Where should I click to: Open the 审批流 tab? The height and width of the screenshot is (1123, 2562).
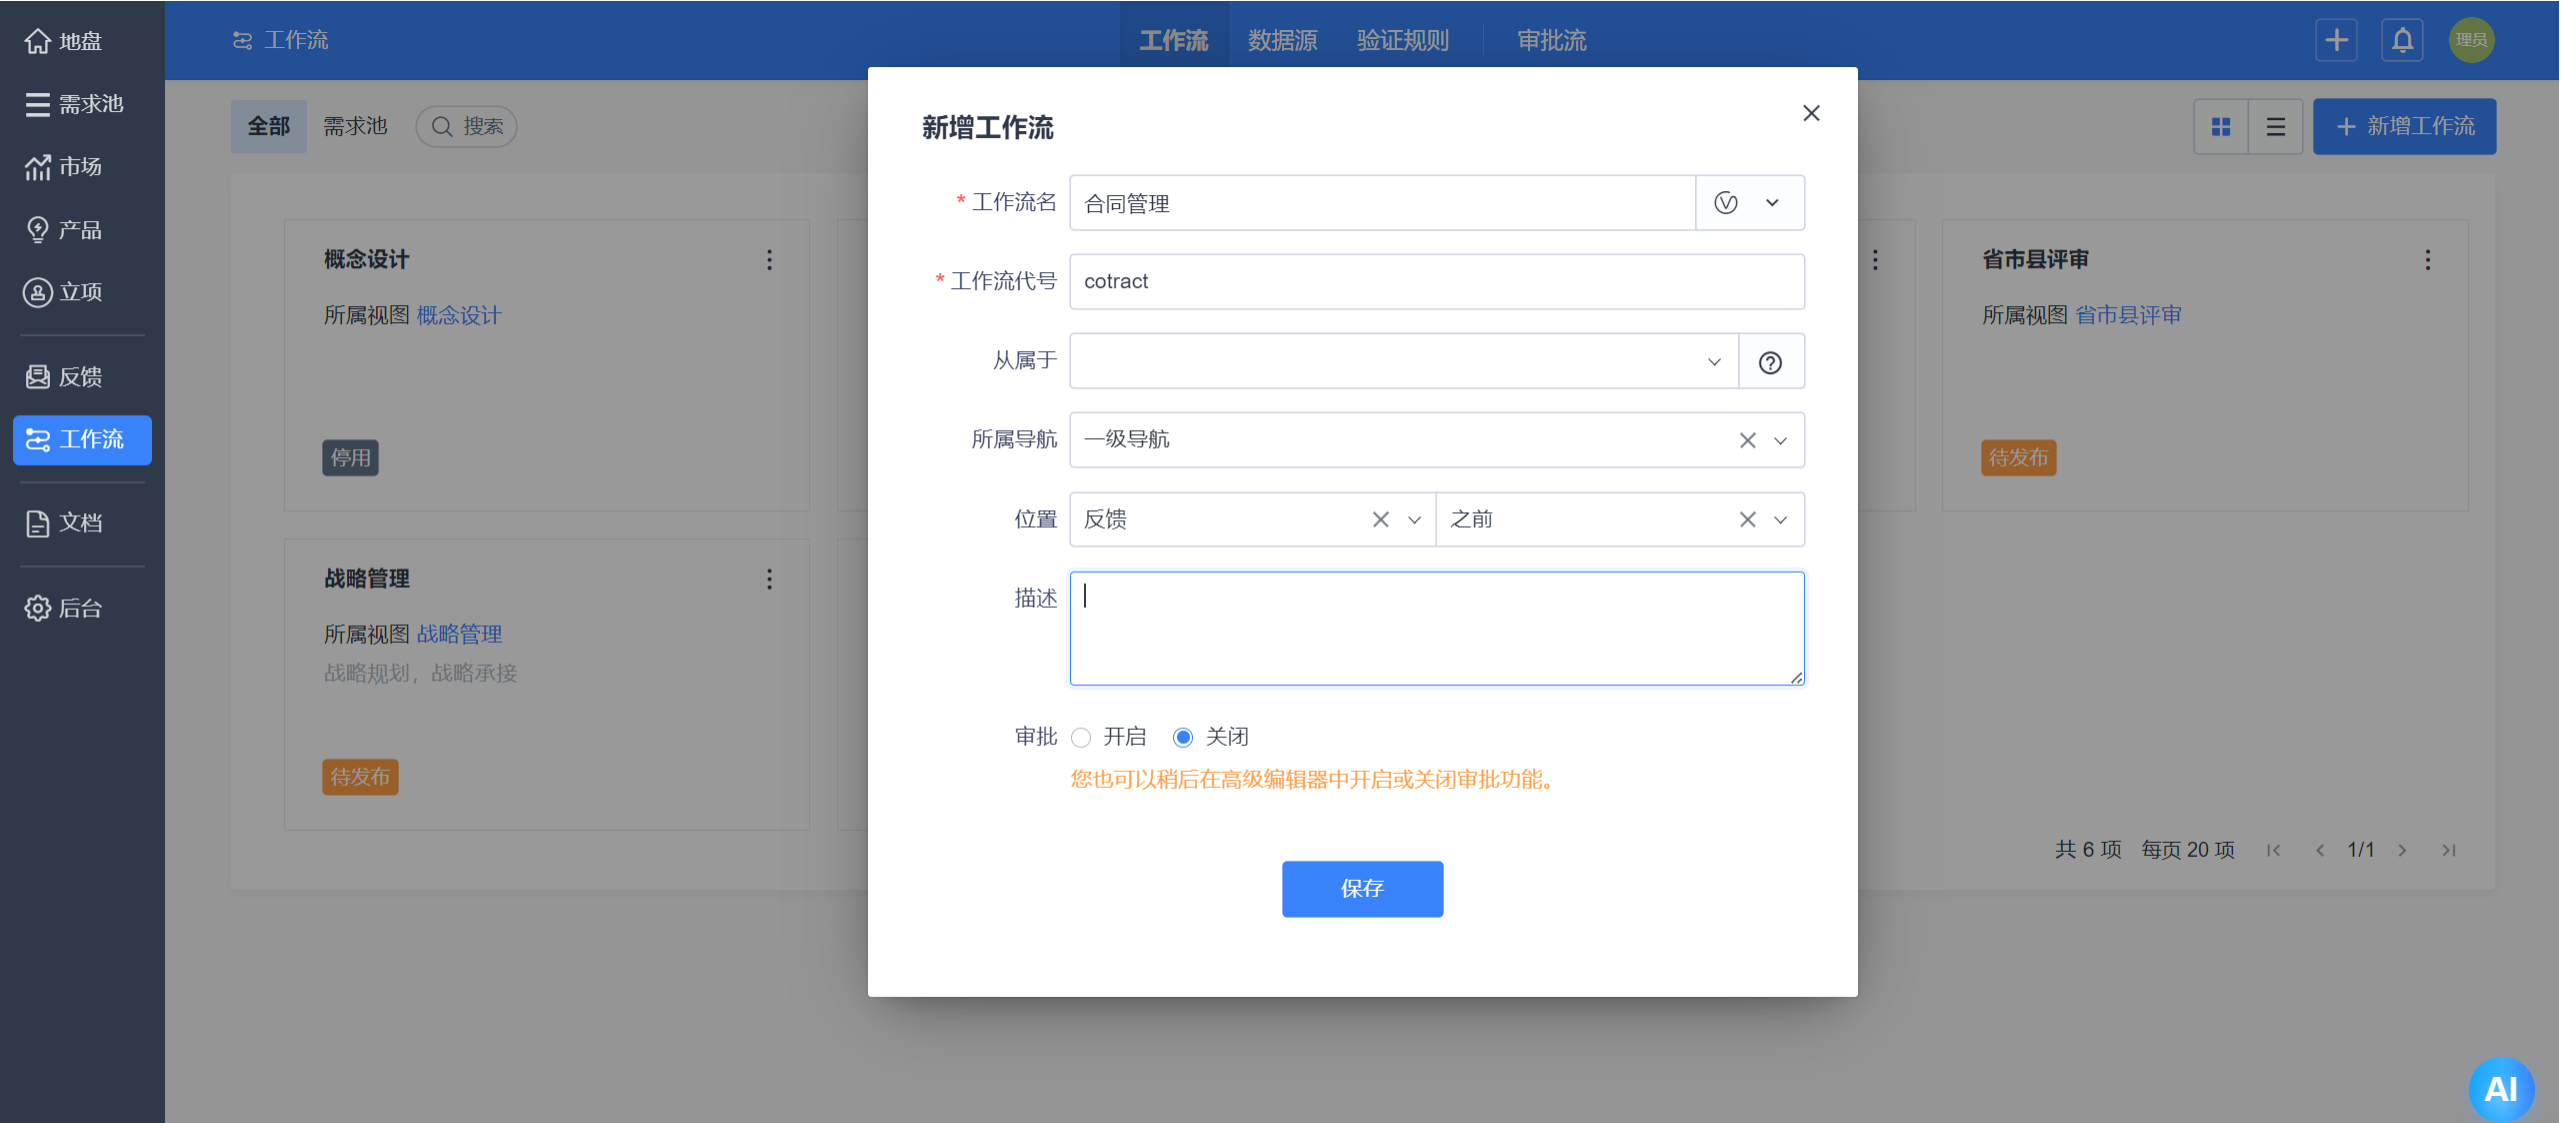pyautogui.click(x=1551, y=41)
